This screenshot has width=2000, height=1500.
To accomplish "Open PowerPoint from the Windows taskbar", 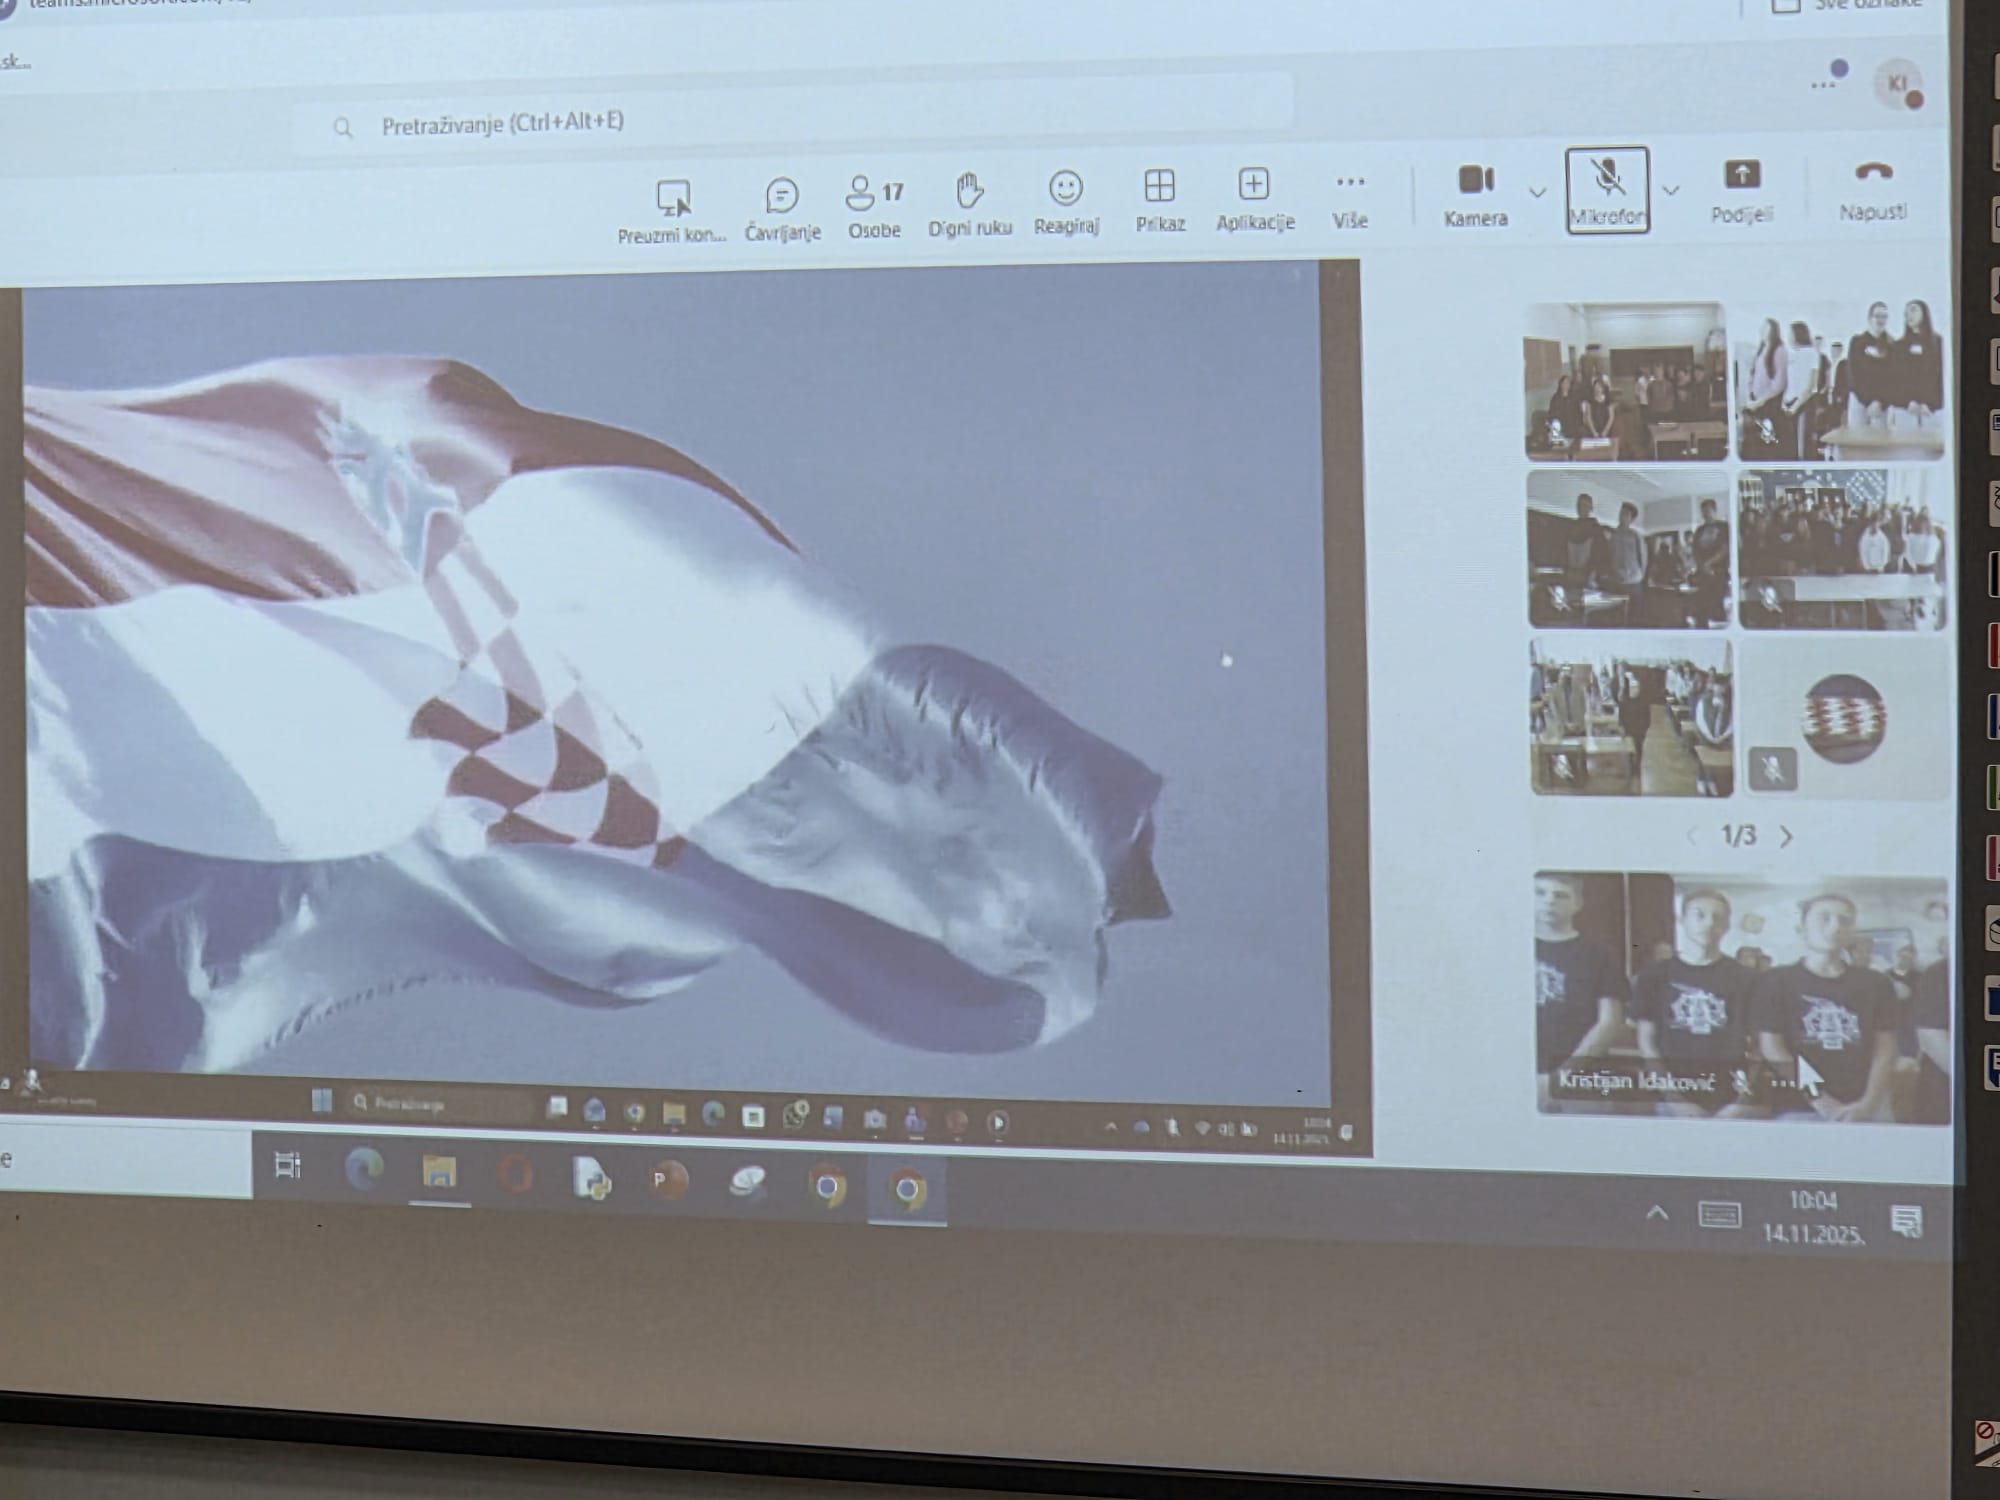I will 669,1180.
